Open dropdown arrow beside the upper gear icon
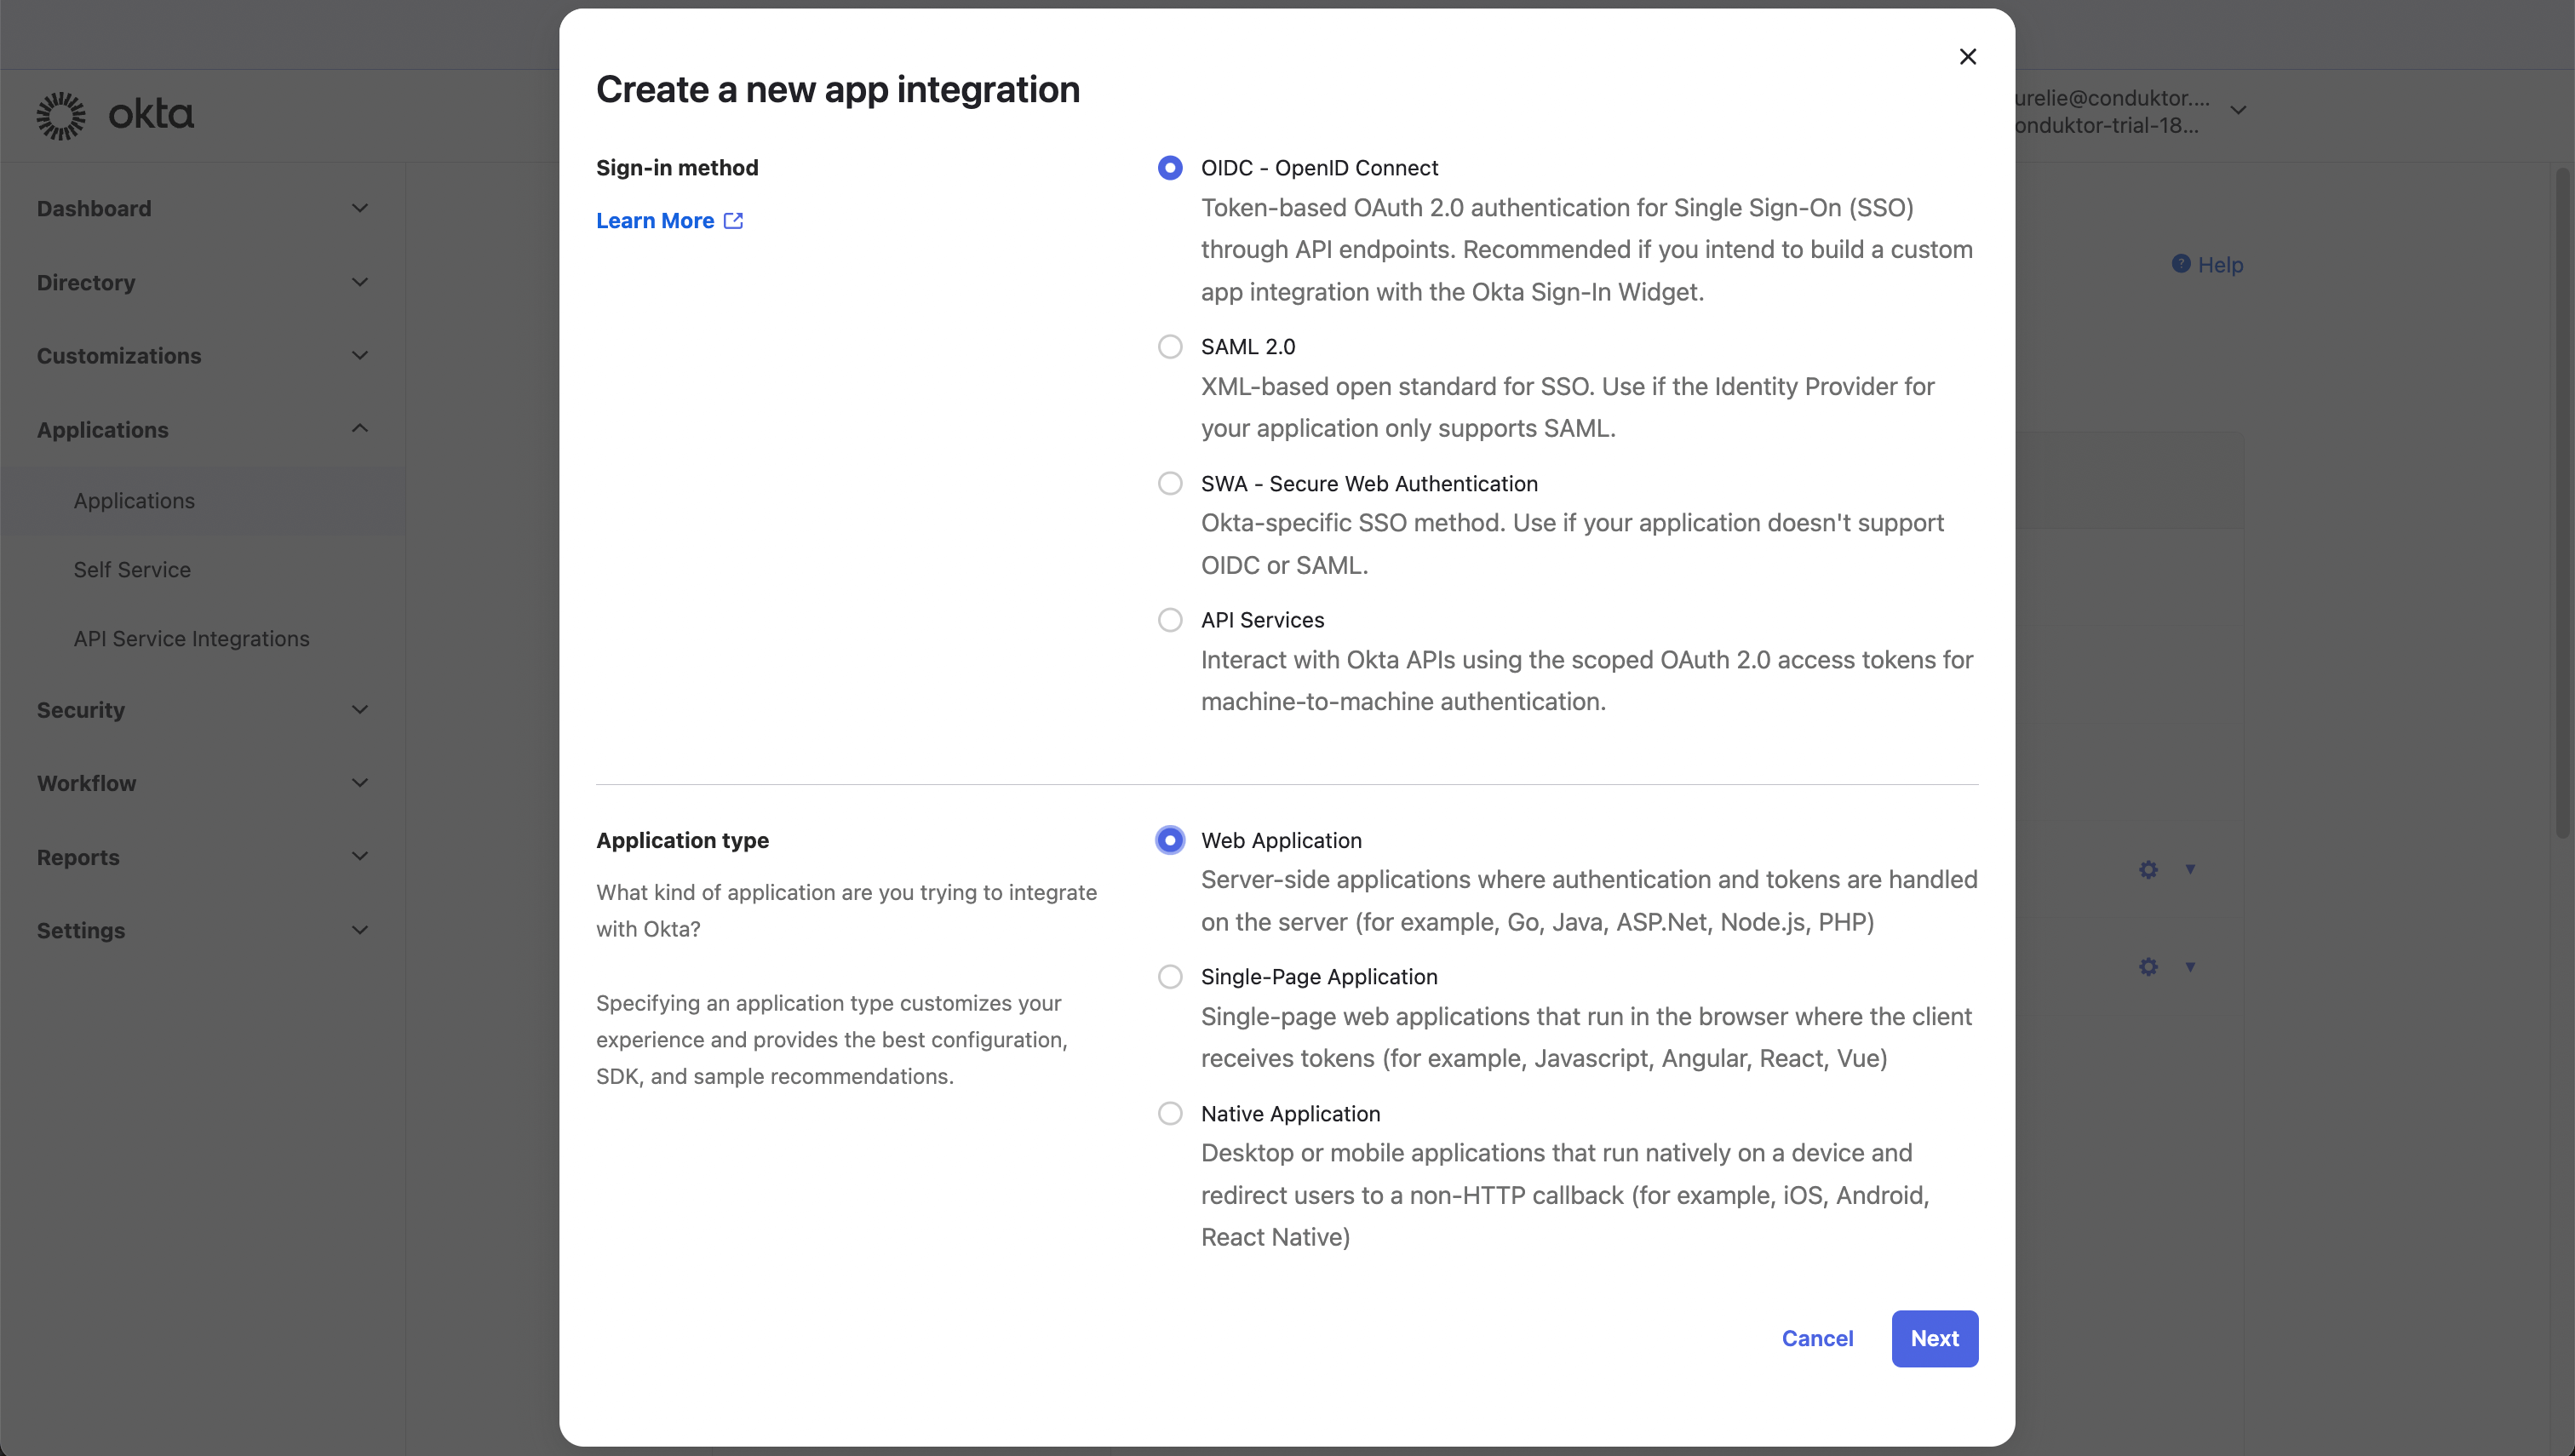The image size is (2575, 1456). tap(2190, 870)
